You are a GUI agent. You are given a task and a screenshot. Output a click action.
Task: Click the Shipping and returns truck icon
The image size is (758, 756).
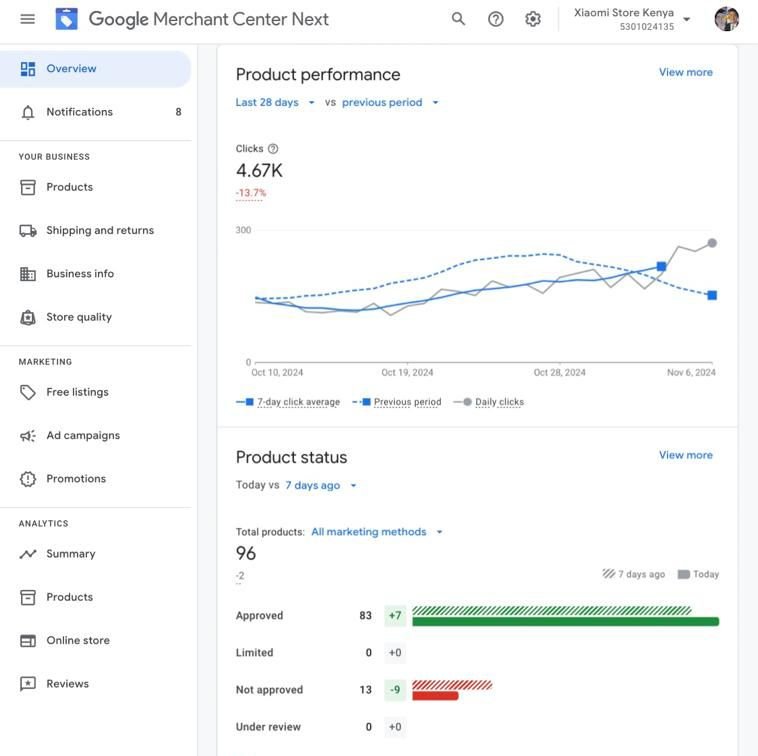point(28,231)
